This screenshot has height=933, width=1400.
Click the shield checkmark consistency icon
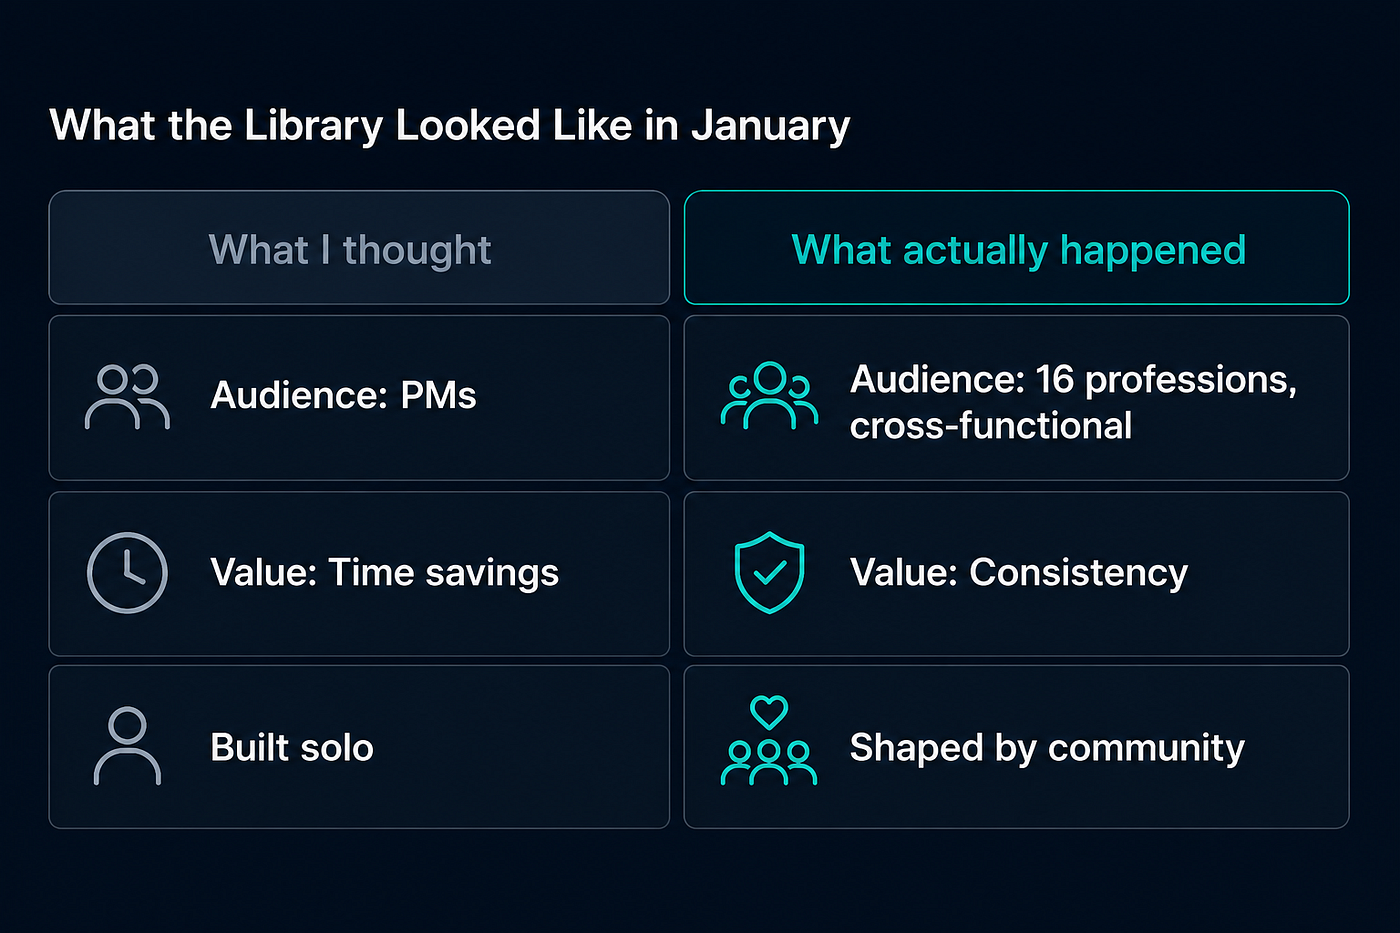pos(769,573)
